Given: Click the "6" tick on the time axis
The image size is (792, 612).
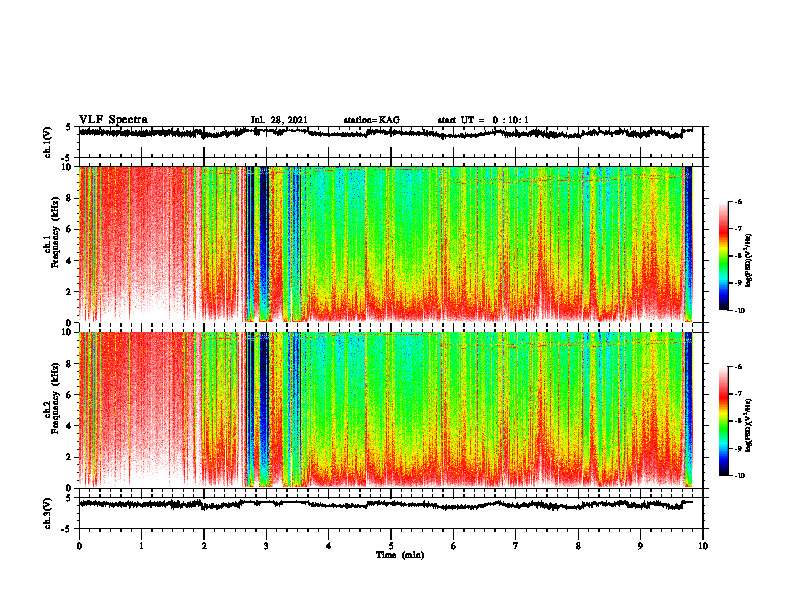Looking at the screenshot, I should click(454, 546).
